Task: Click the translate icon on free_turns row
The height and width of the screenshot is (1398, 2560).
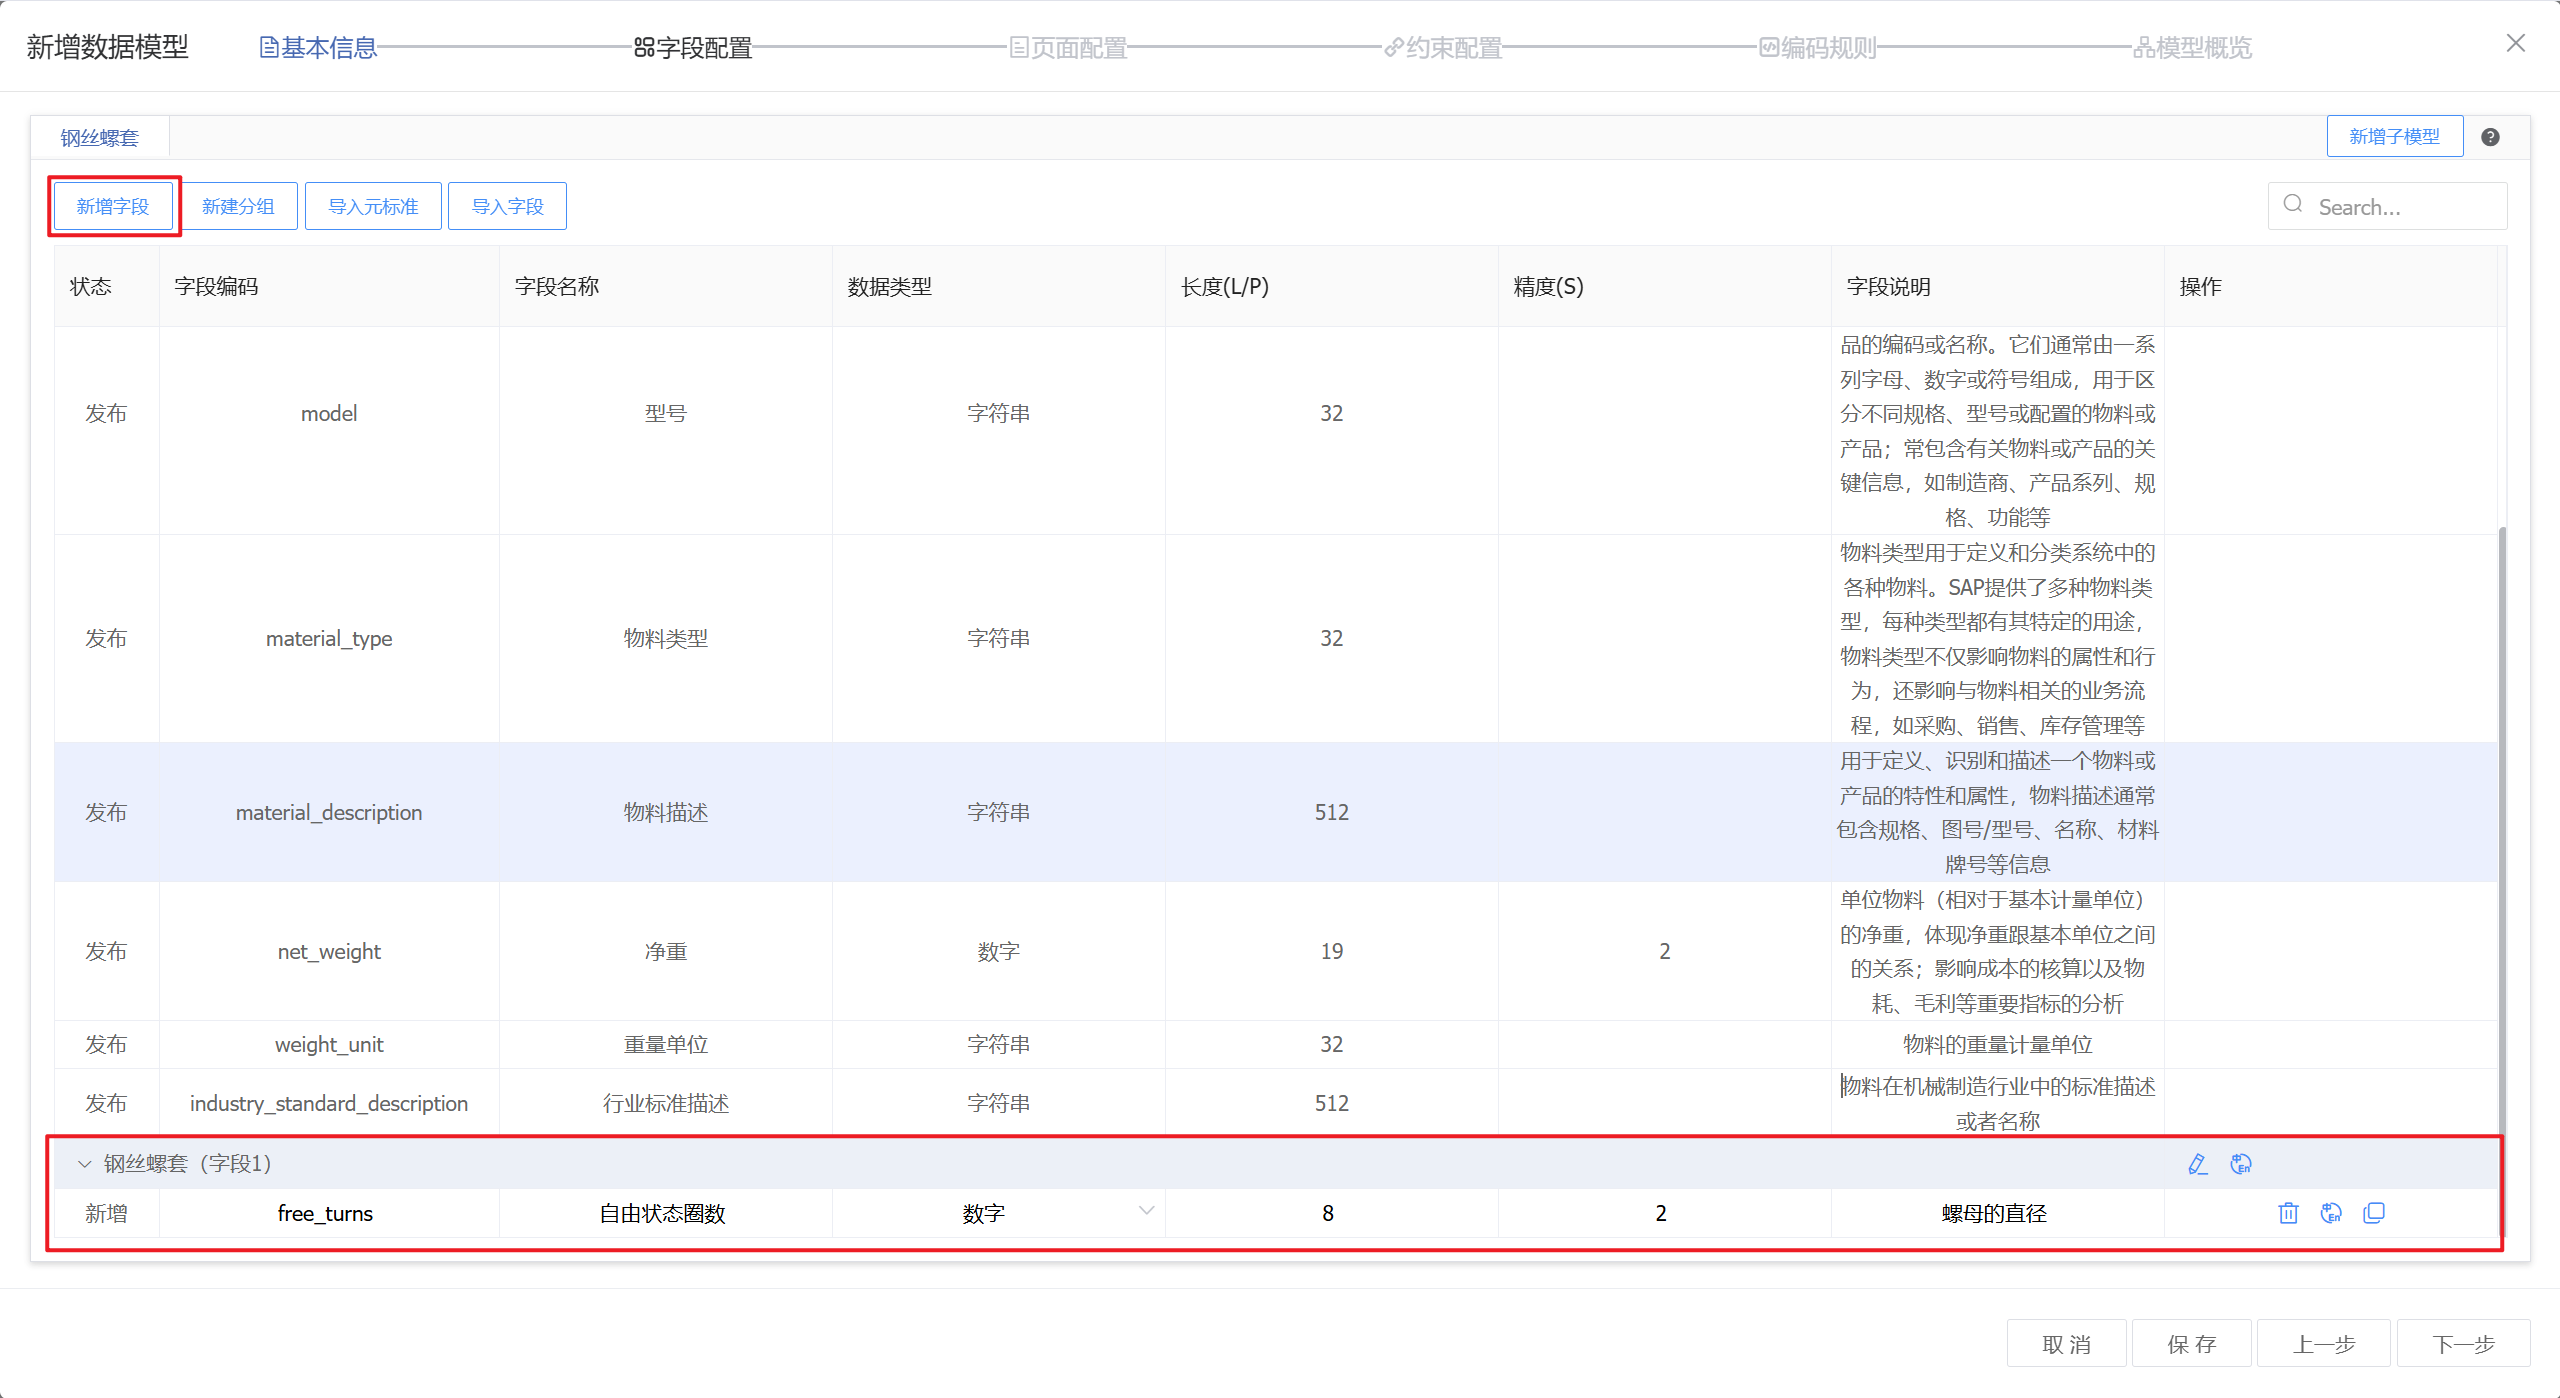Action: pyautogui.click(x=2331, y=1213)
